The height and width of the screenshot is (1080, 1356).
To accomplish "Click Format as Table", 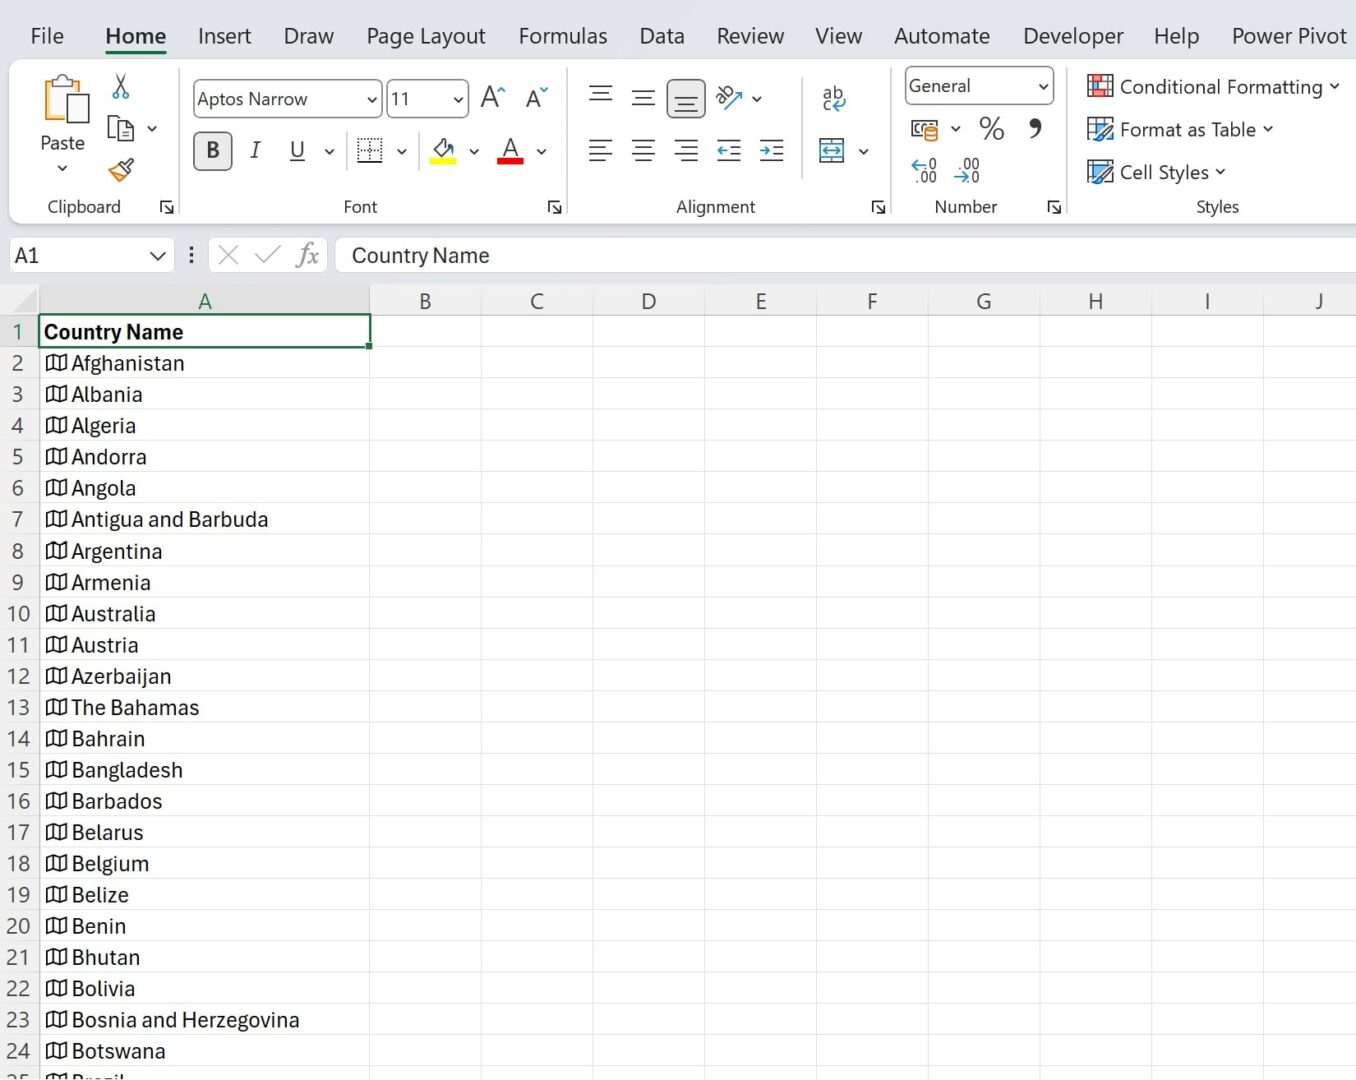I will [1180, 129].
